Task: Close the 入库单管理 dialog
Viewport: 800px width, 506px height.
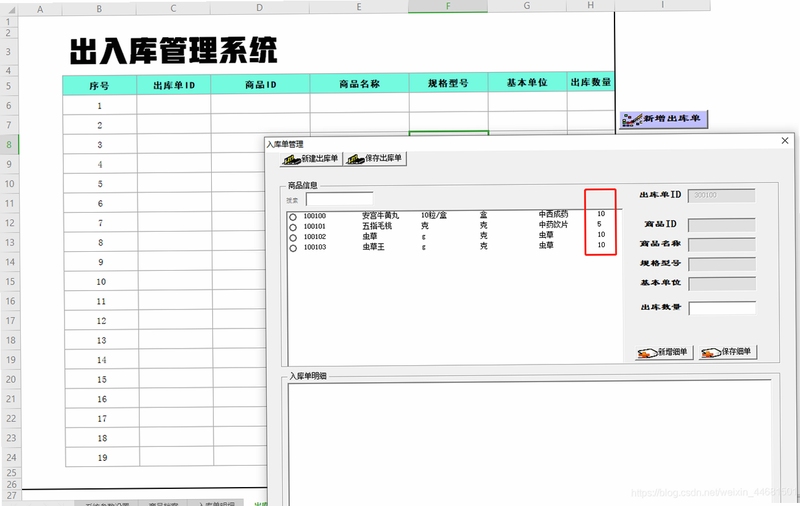Action: click(x=785, y=141)
